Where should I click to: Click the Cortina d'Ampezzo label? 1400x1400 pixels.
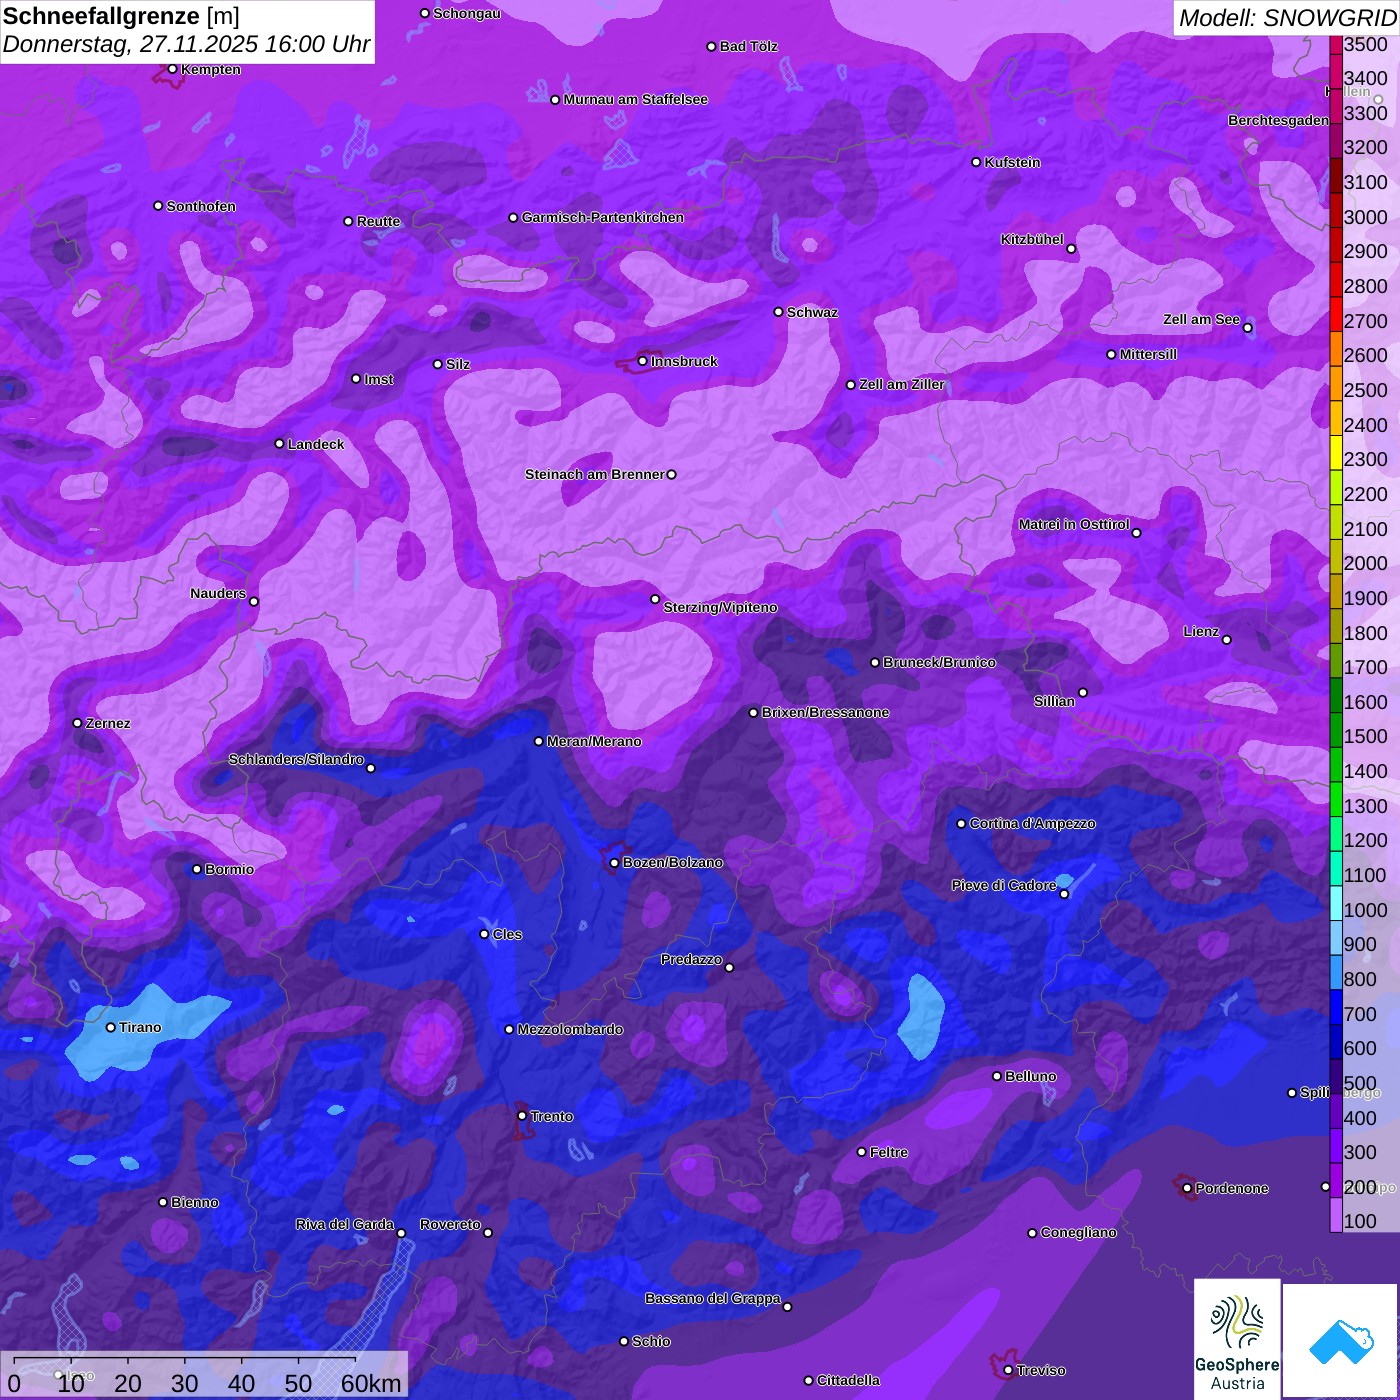tap(1032, 823)
